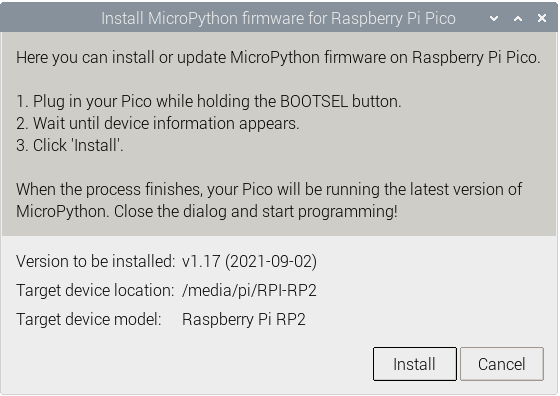Maximize window using the up chevron icon
This screenshot has height=396, width=560.
click(x=518, y=18)
